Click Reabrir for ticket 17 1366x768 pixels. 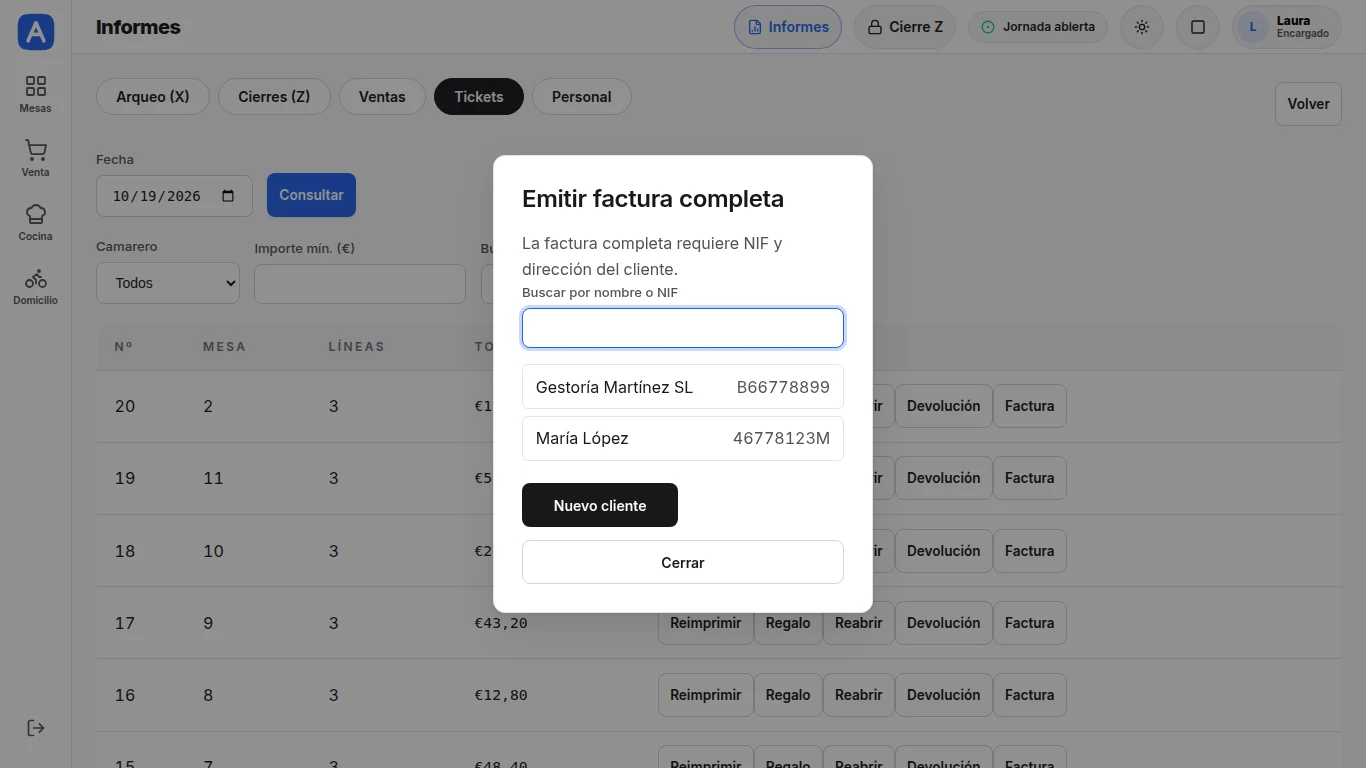coord(859,623)
